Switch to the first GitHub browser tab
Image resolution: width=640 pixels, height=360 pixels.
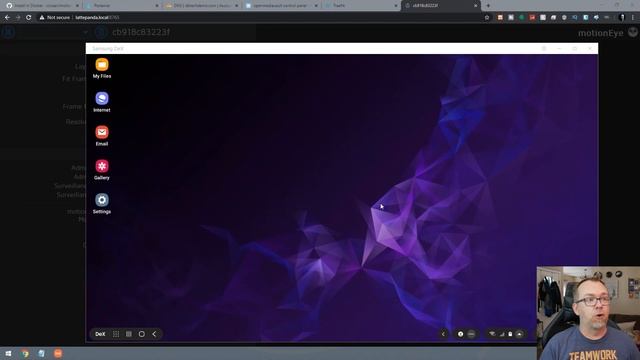42,6
